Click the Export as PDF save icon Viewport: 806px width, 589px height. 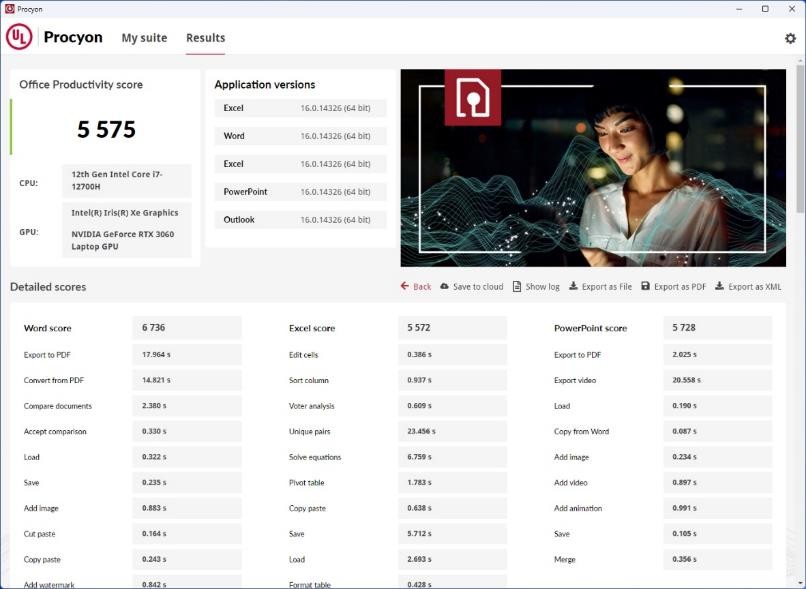pos(645,286)
